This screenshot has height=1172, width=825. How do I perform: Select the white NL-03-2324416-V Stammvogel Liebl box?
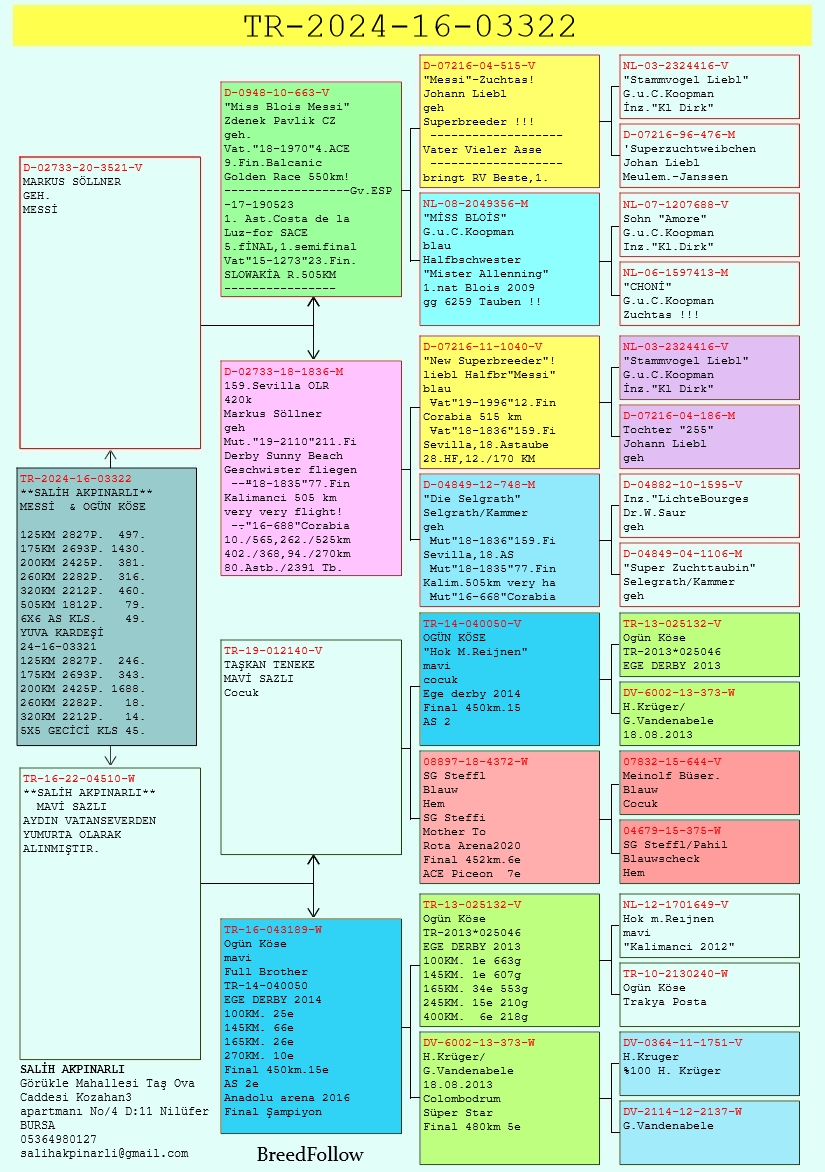[x=710, y=87]
